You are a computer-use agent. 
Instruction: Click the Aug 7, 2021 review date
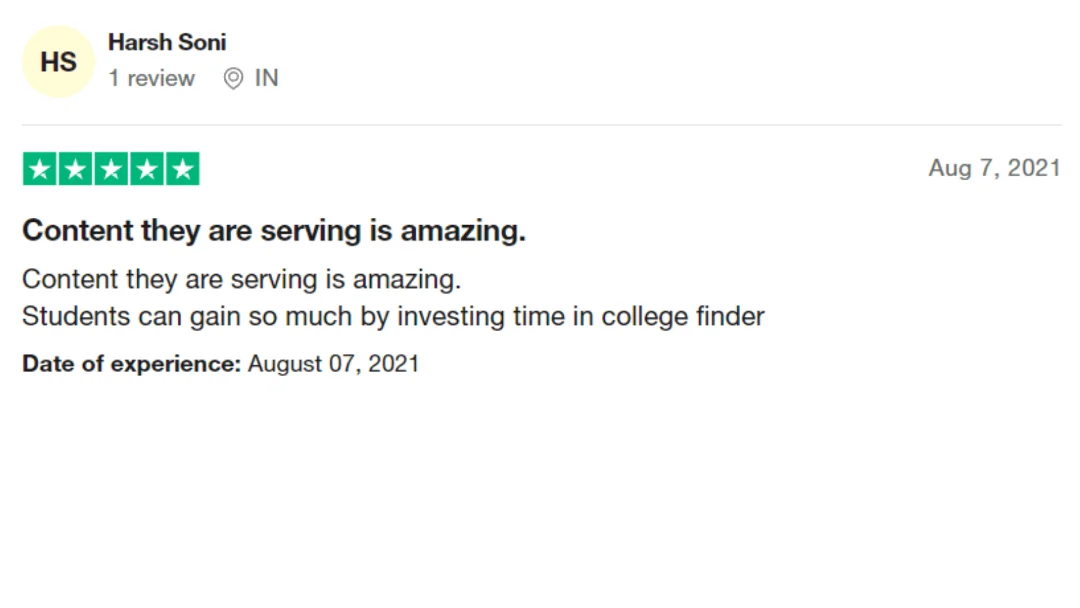click(994, 168)
